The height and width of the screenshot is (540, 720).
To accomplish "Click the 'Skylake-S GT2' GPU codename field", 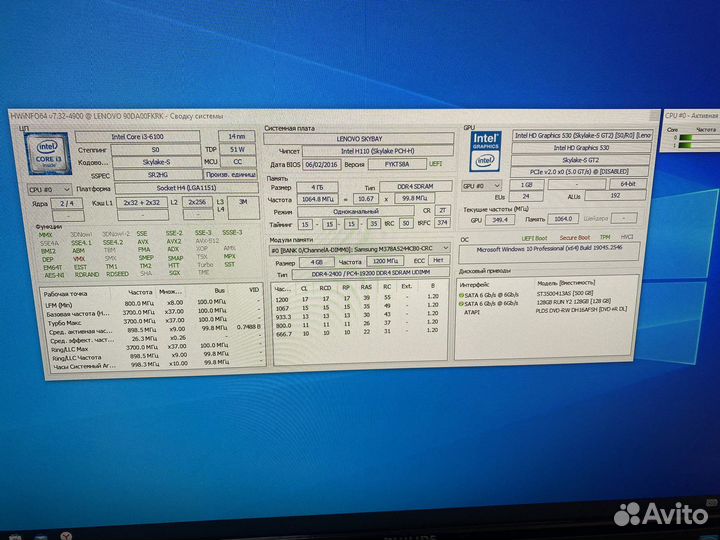I will click(x=580, y=160).
